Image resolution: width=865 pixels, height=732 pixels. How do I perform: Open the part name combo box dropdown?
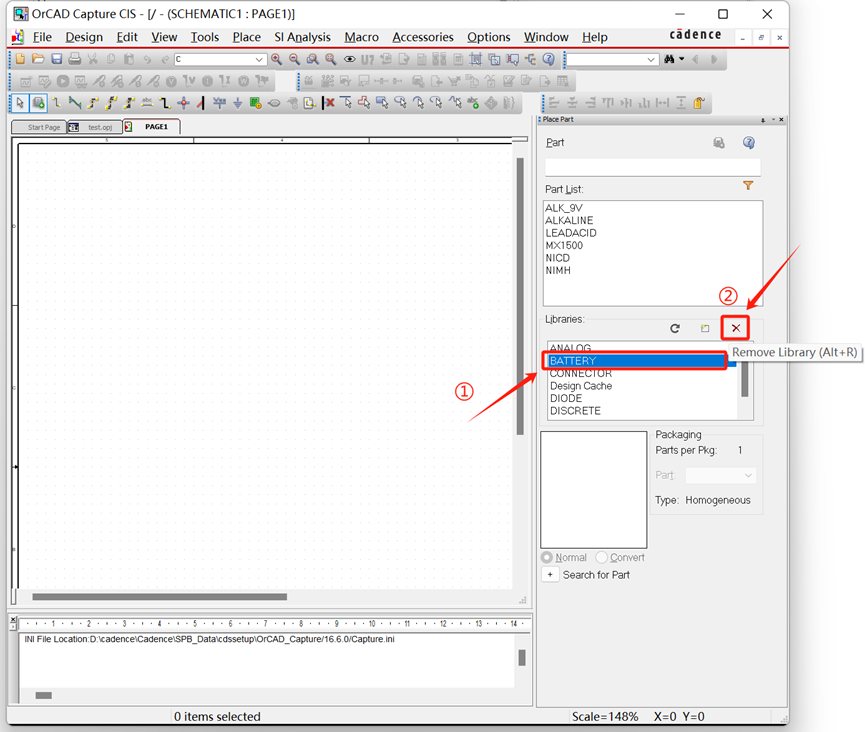(x=260, y=59)
